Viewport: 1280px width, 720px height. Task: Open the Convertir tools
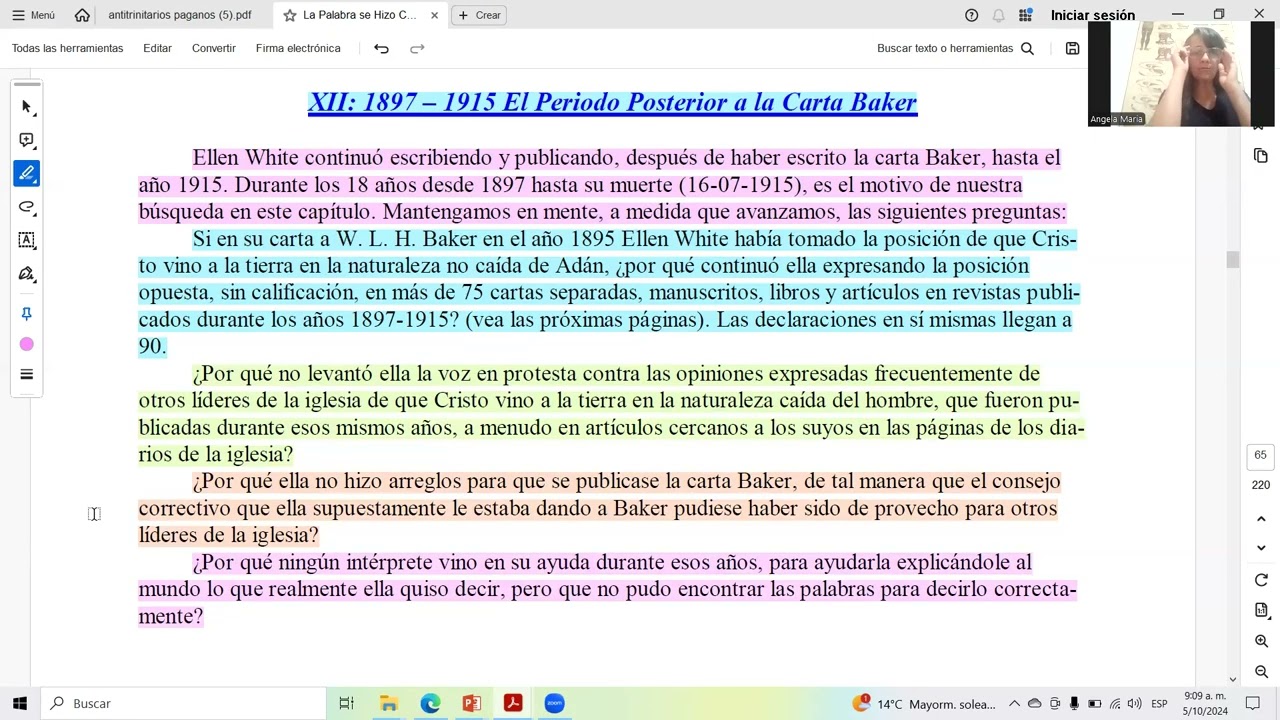point(214,48)
